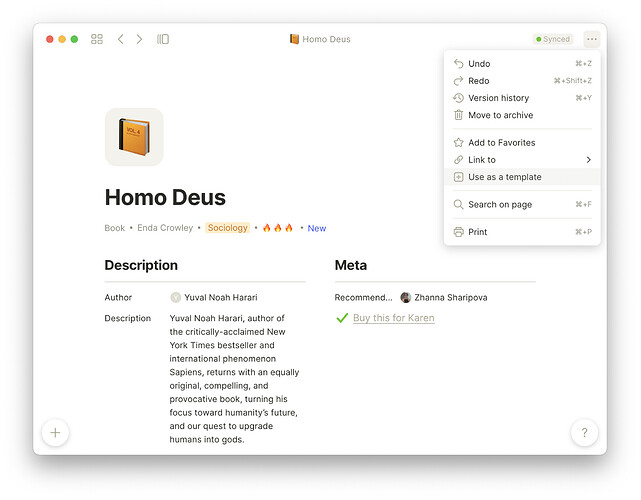The image size is (641, 500).
Task: Choose Move to archive
Action: [522, 115]
